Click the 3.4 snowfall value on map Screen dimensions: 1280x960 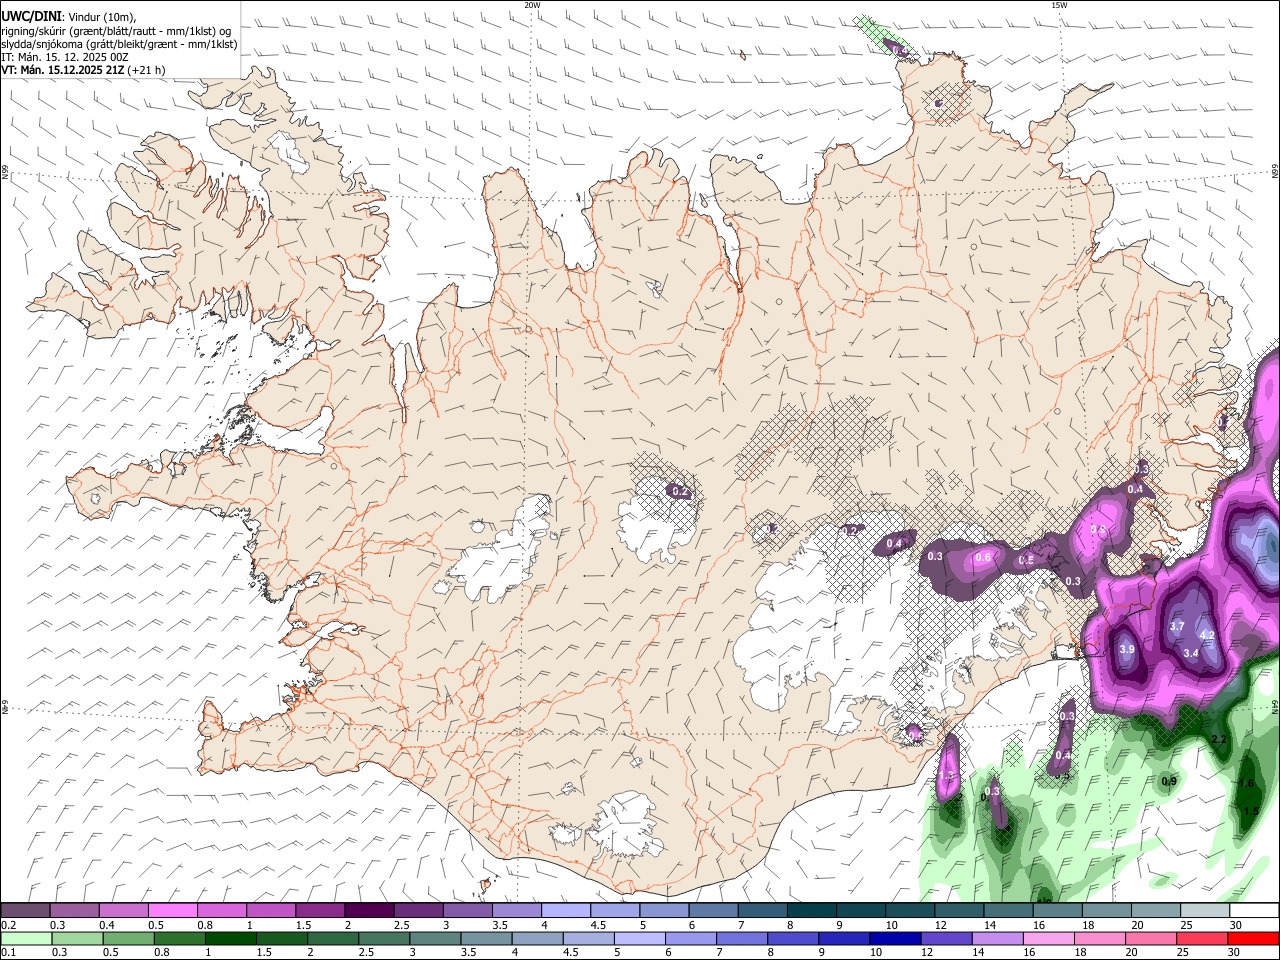coord(1190,653)
